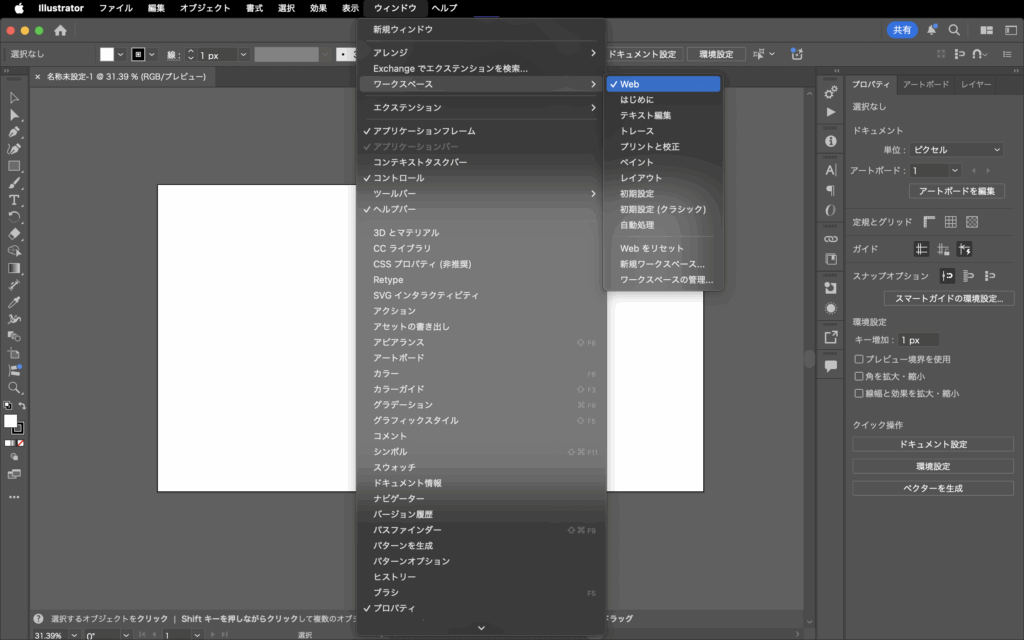Select the Type tool
The image size is (1024, 640).
coord(14,200)
